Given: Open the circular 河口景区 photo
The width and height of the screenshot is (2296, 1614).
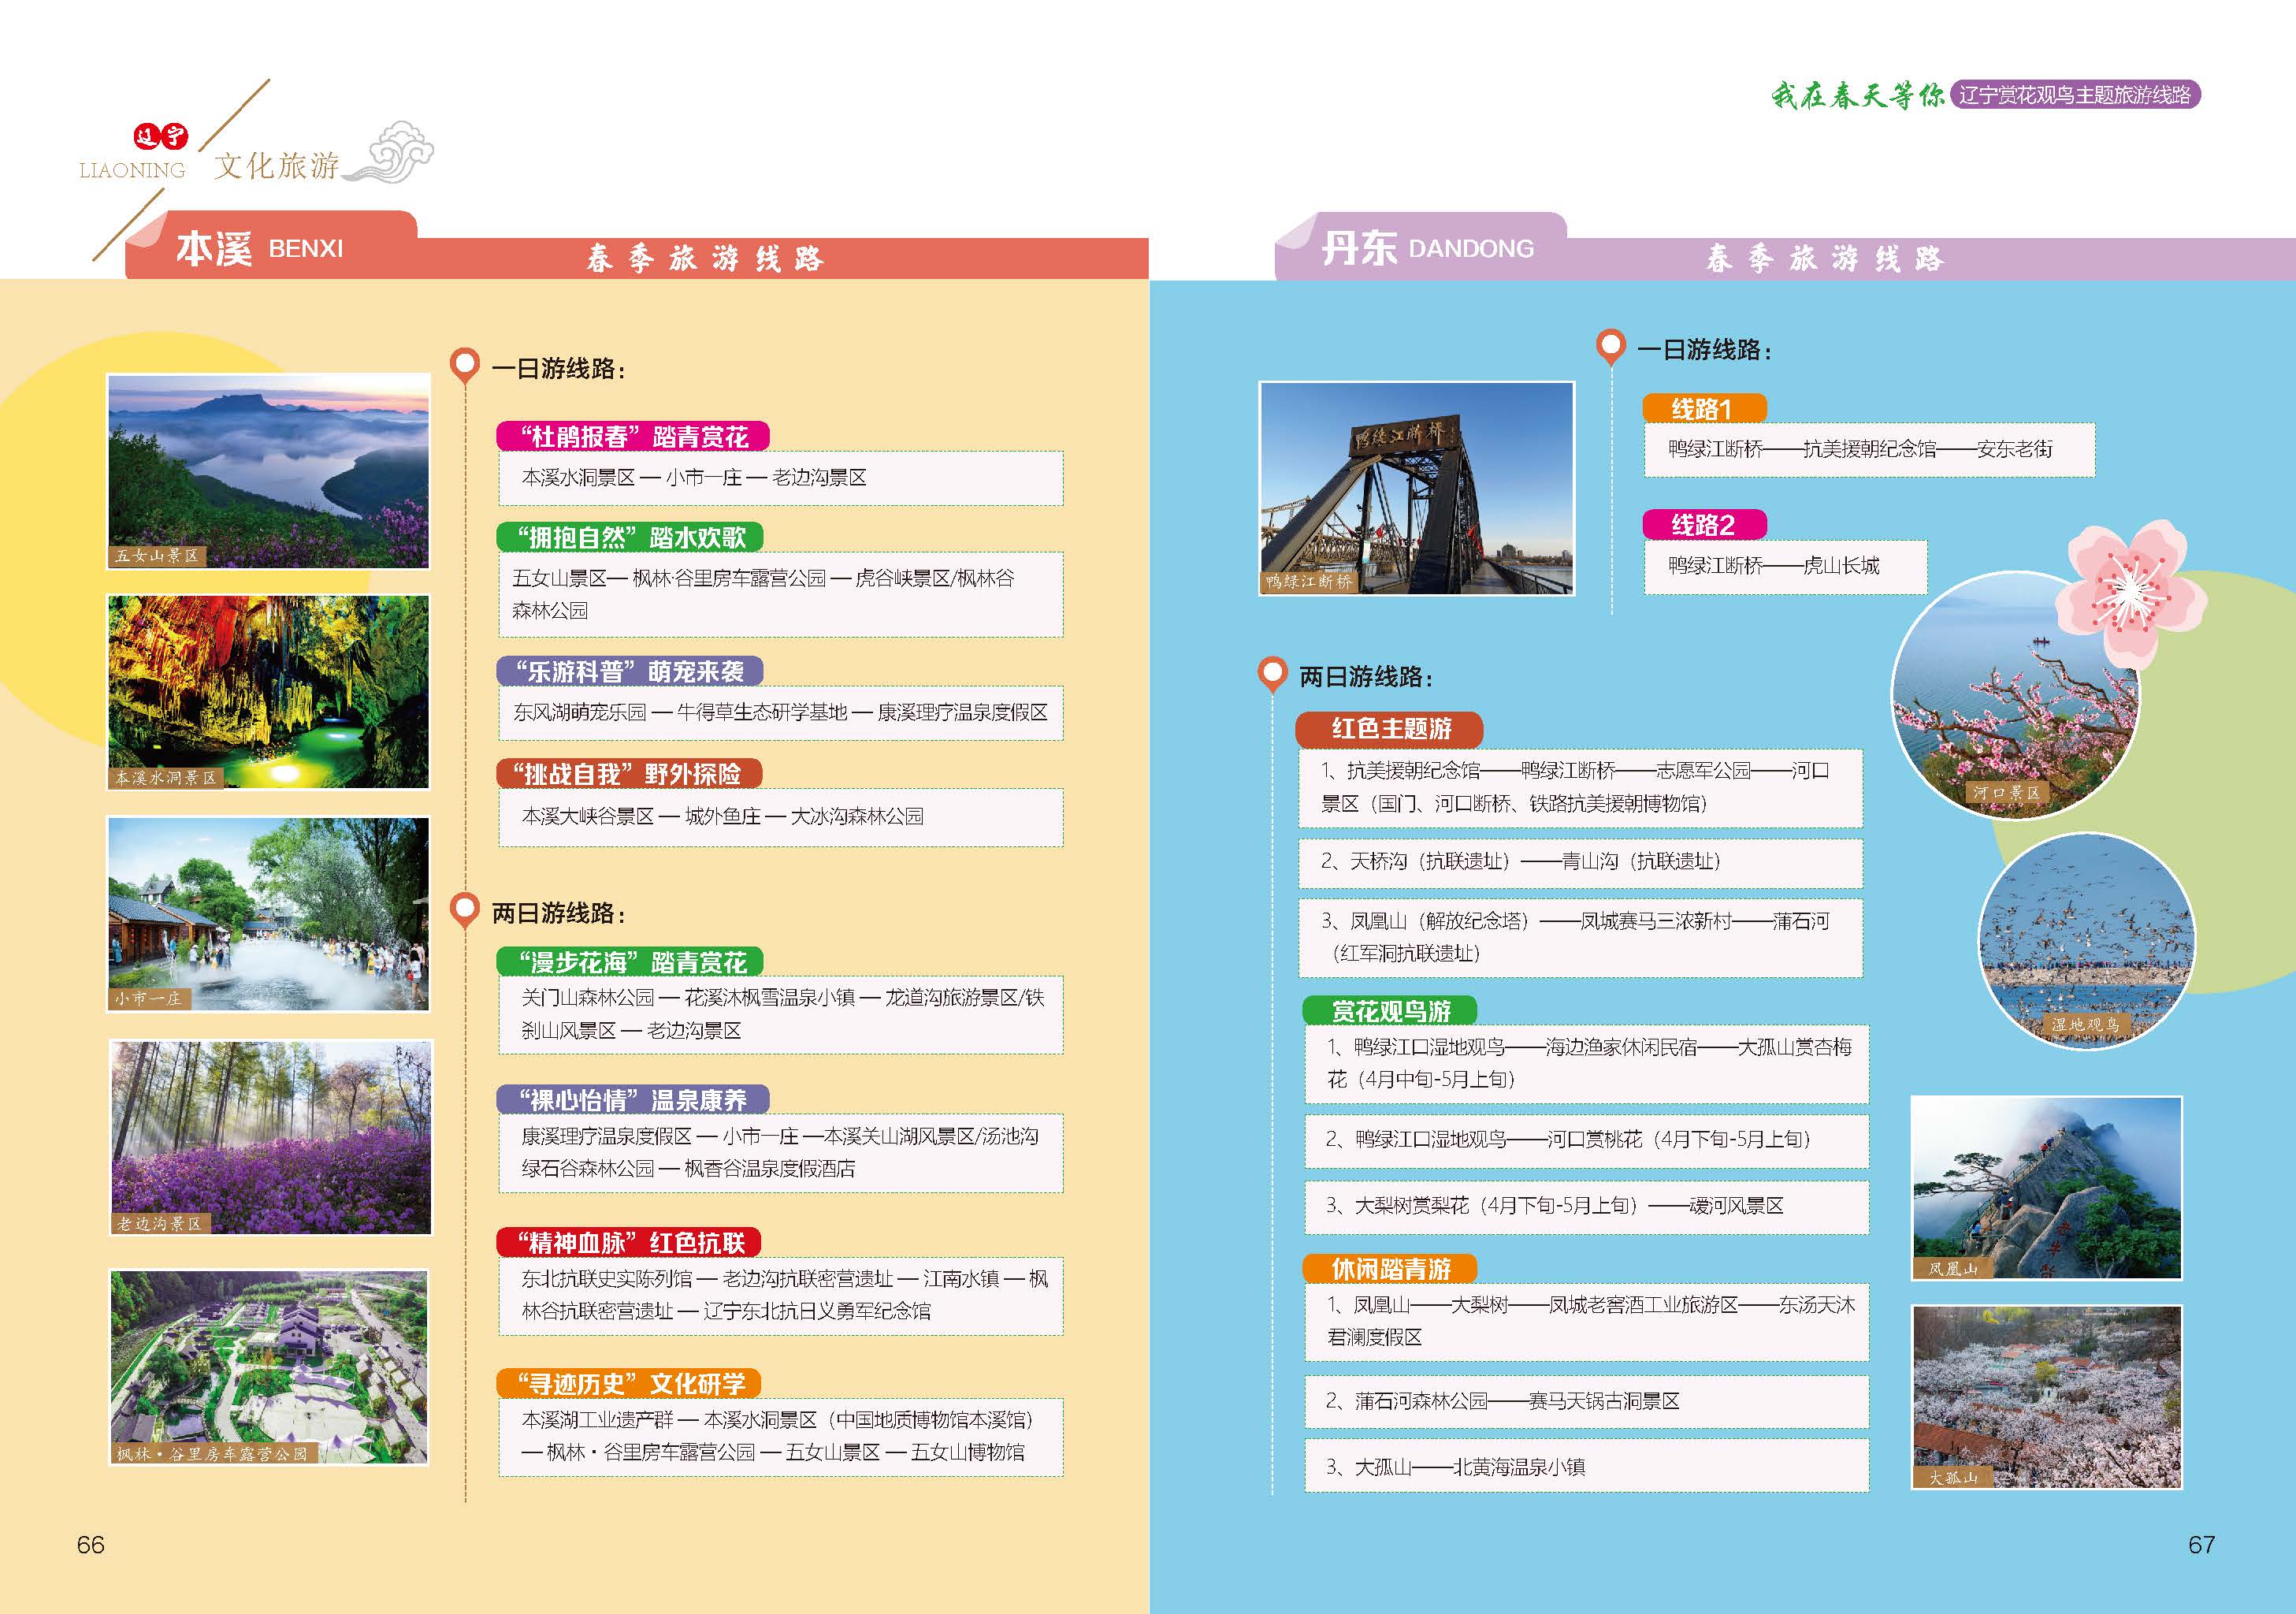Looking at the screenshot, I should pyautogui.click(x=2015, y=695).
